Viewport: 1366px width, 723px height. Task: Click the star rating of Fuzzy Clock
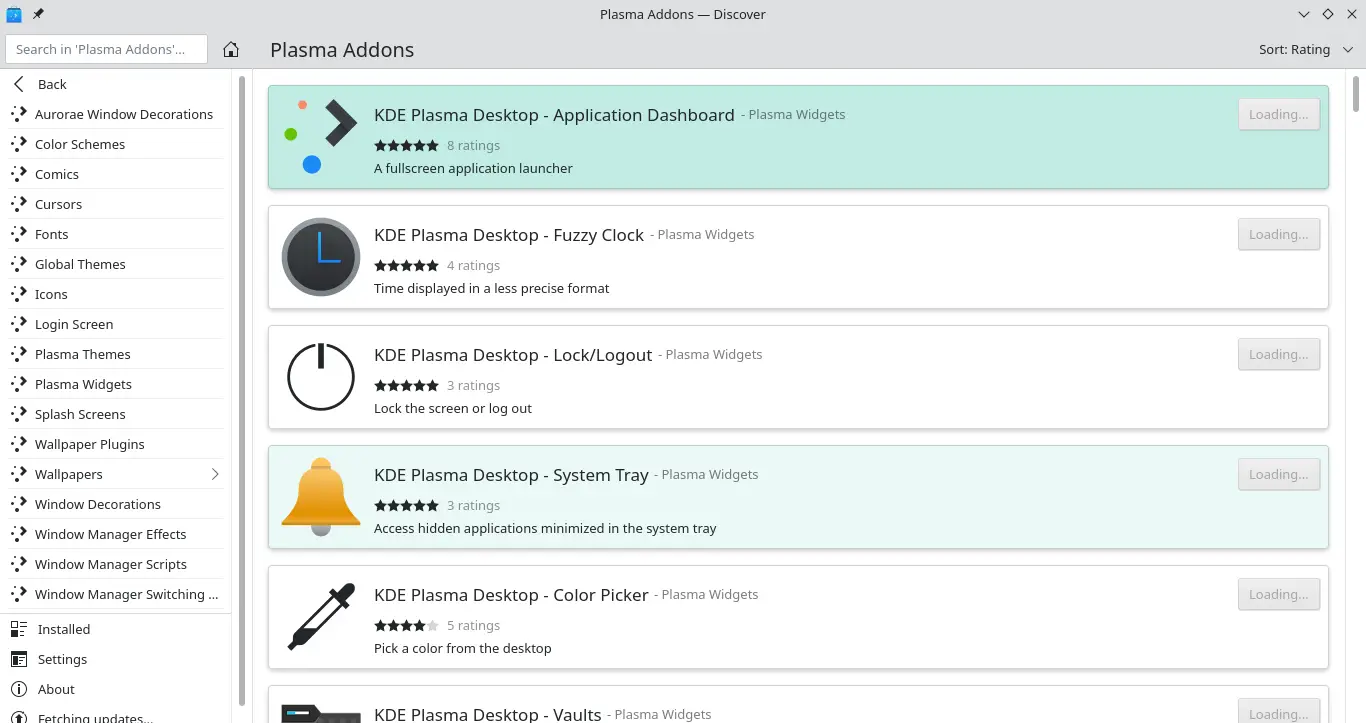pos(406,266)
